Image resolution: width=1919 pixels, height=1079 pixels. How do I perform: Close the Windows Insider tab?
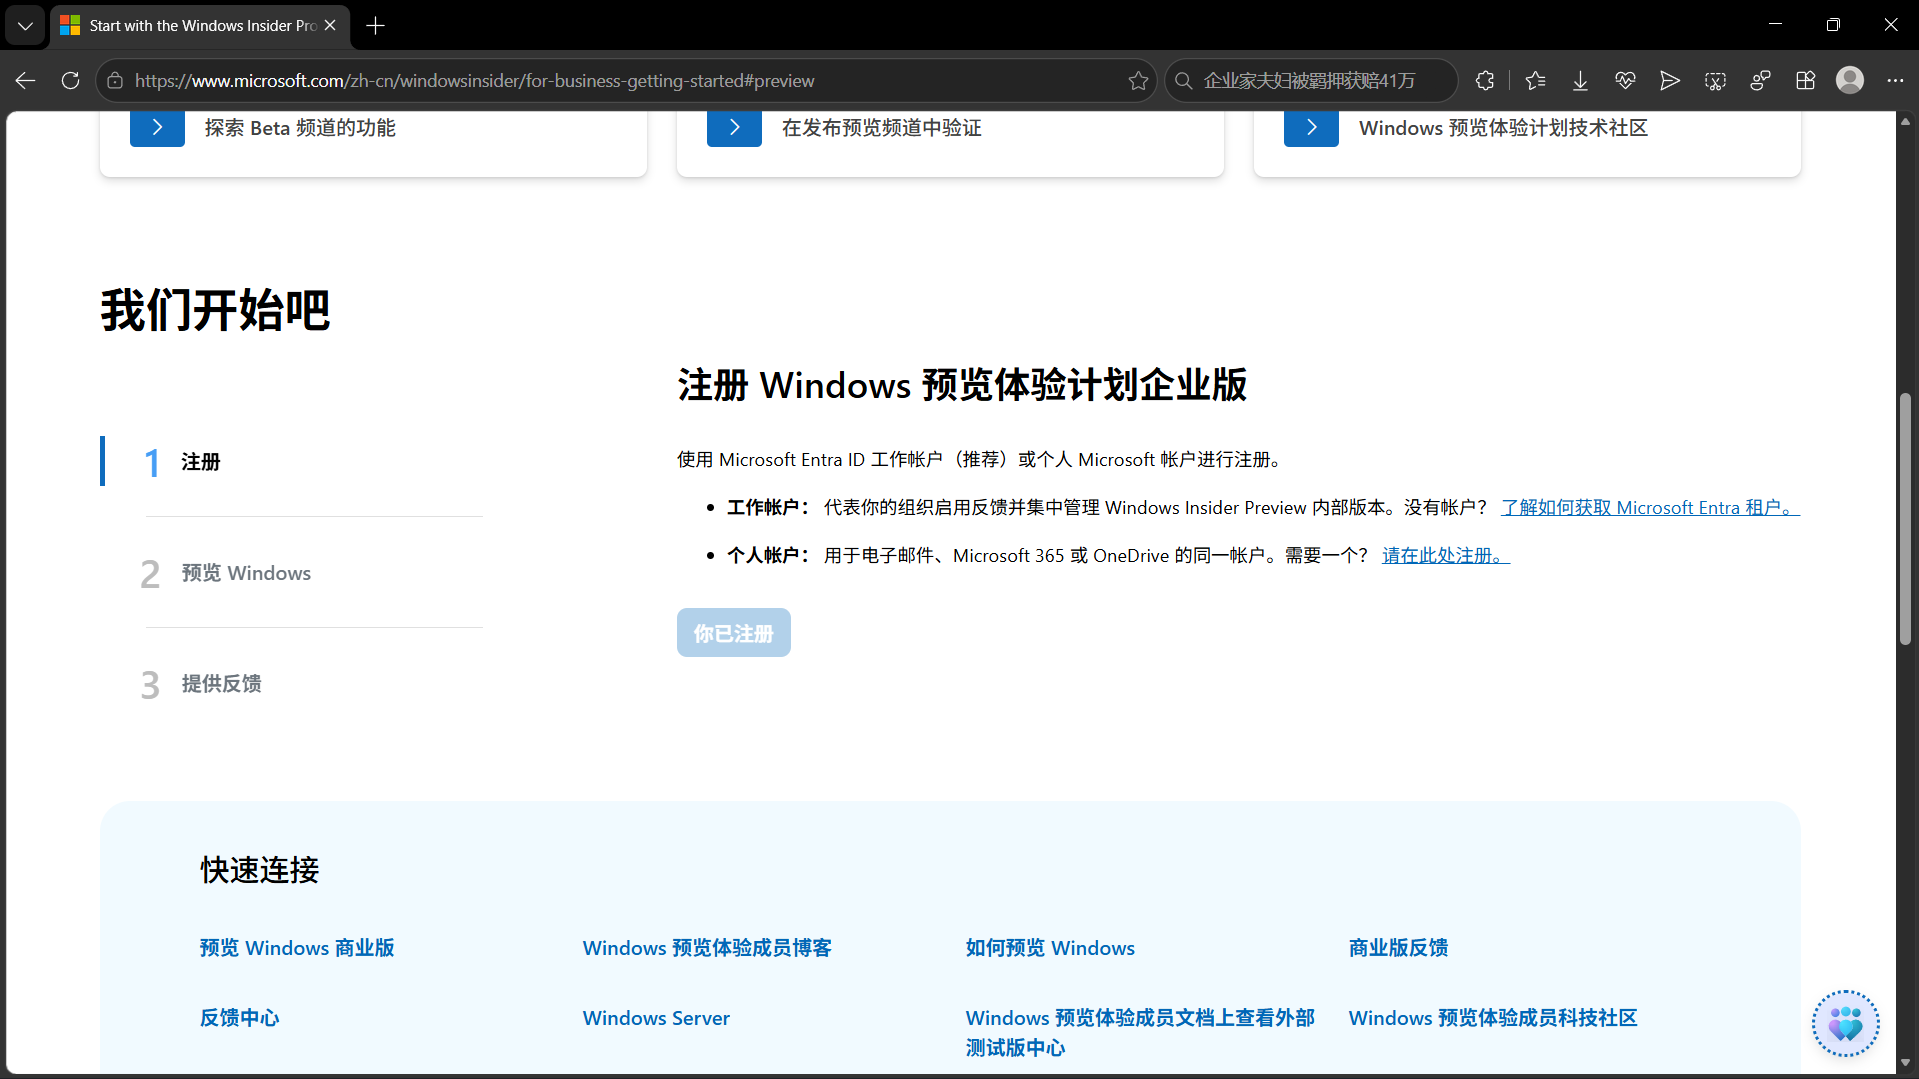[x=330, y=26]
